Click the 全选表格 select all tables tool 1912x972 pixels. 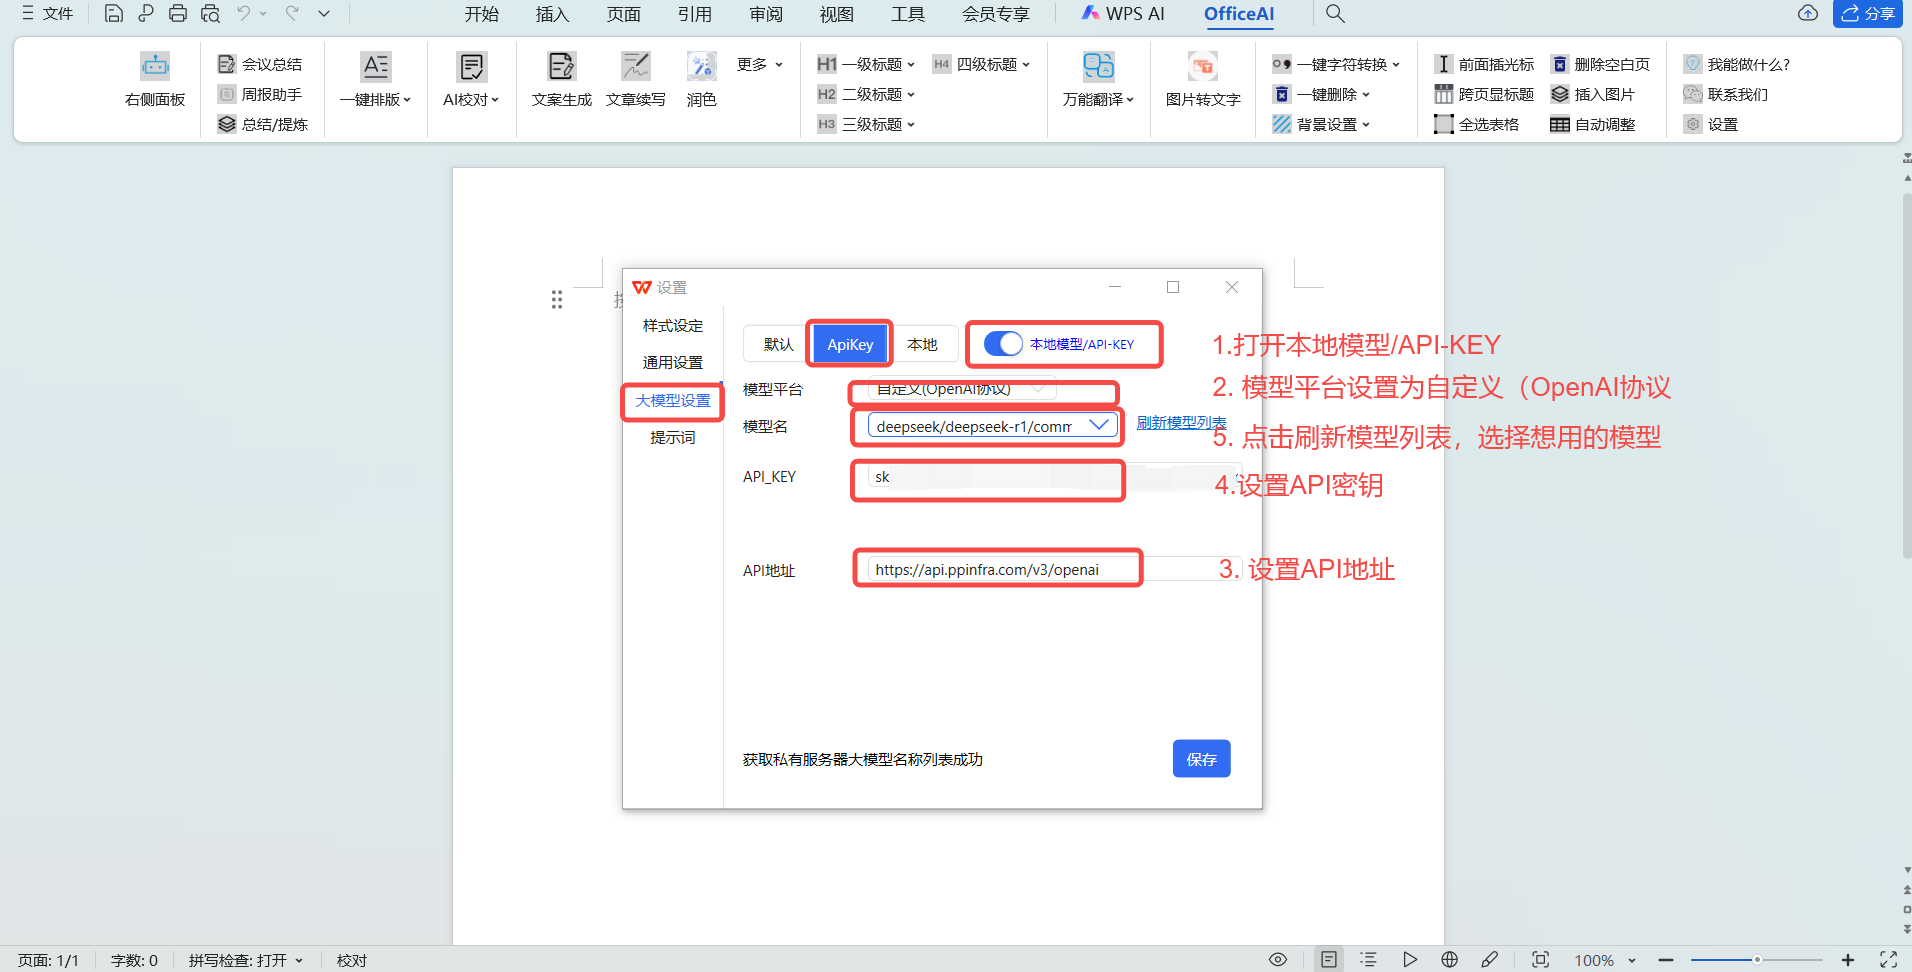click(1477, 124)
